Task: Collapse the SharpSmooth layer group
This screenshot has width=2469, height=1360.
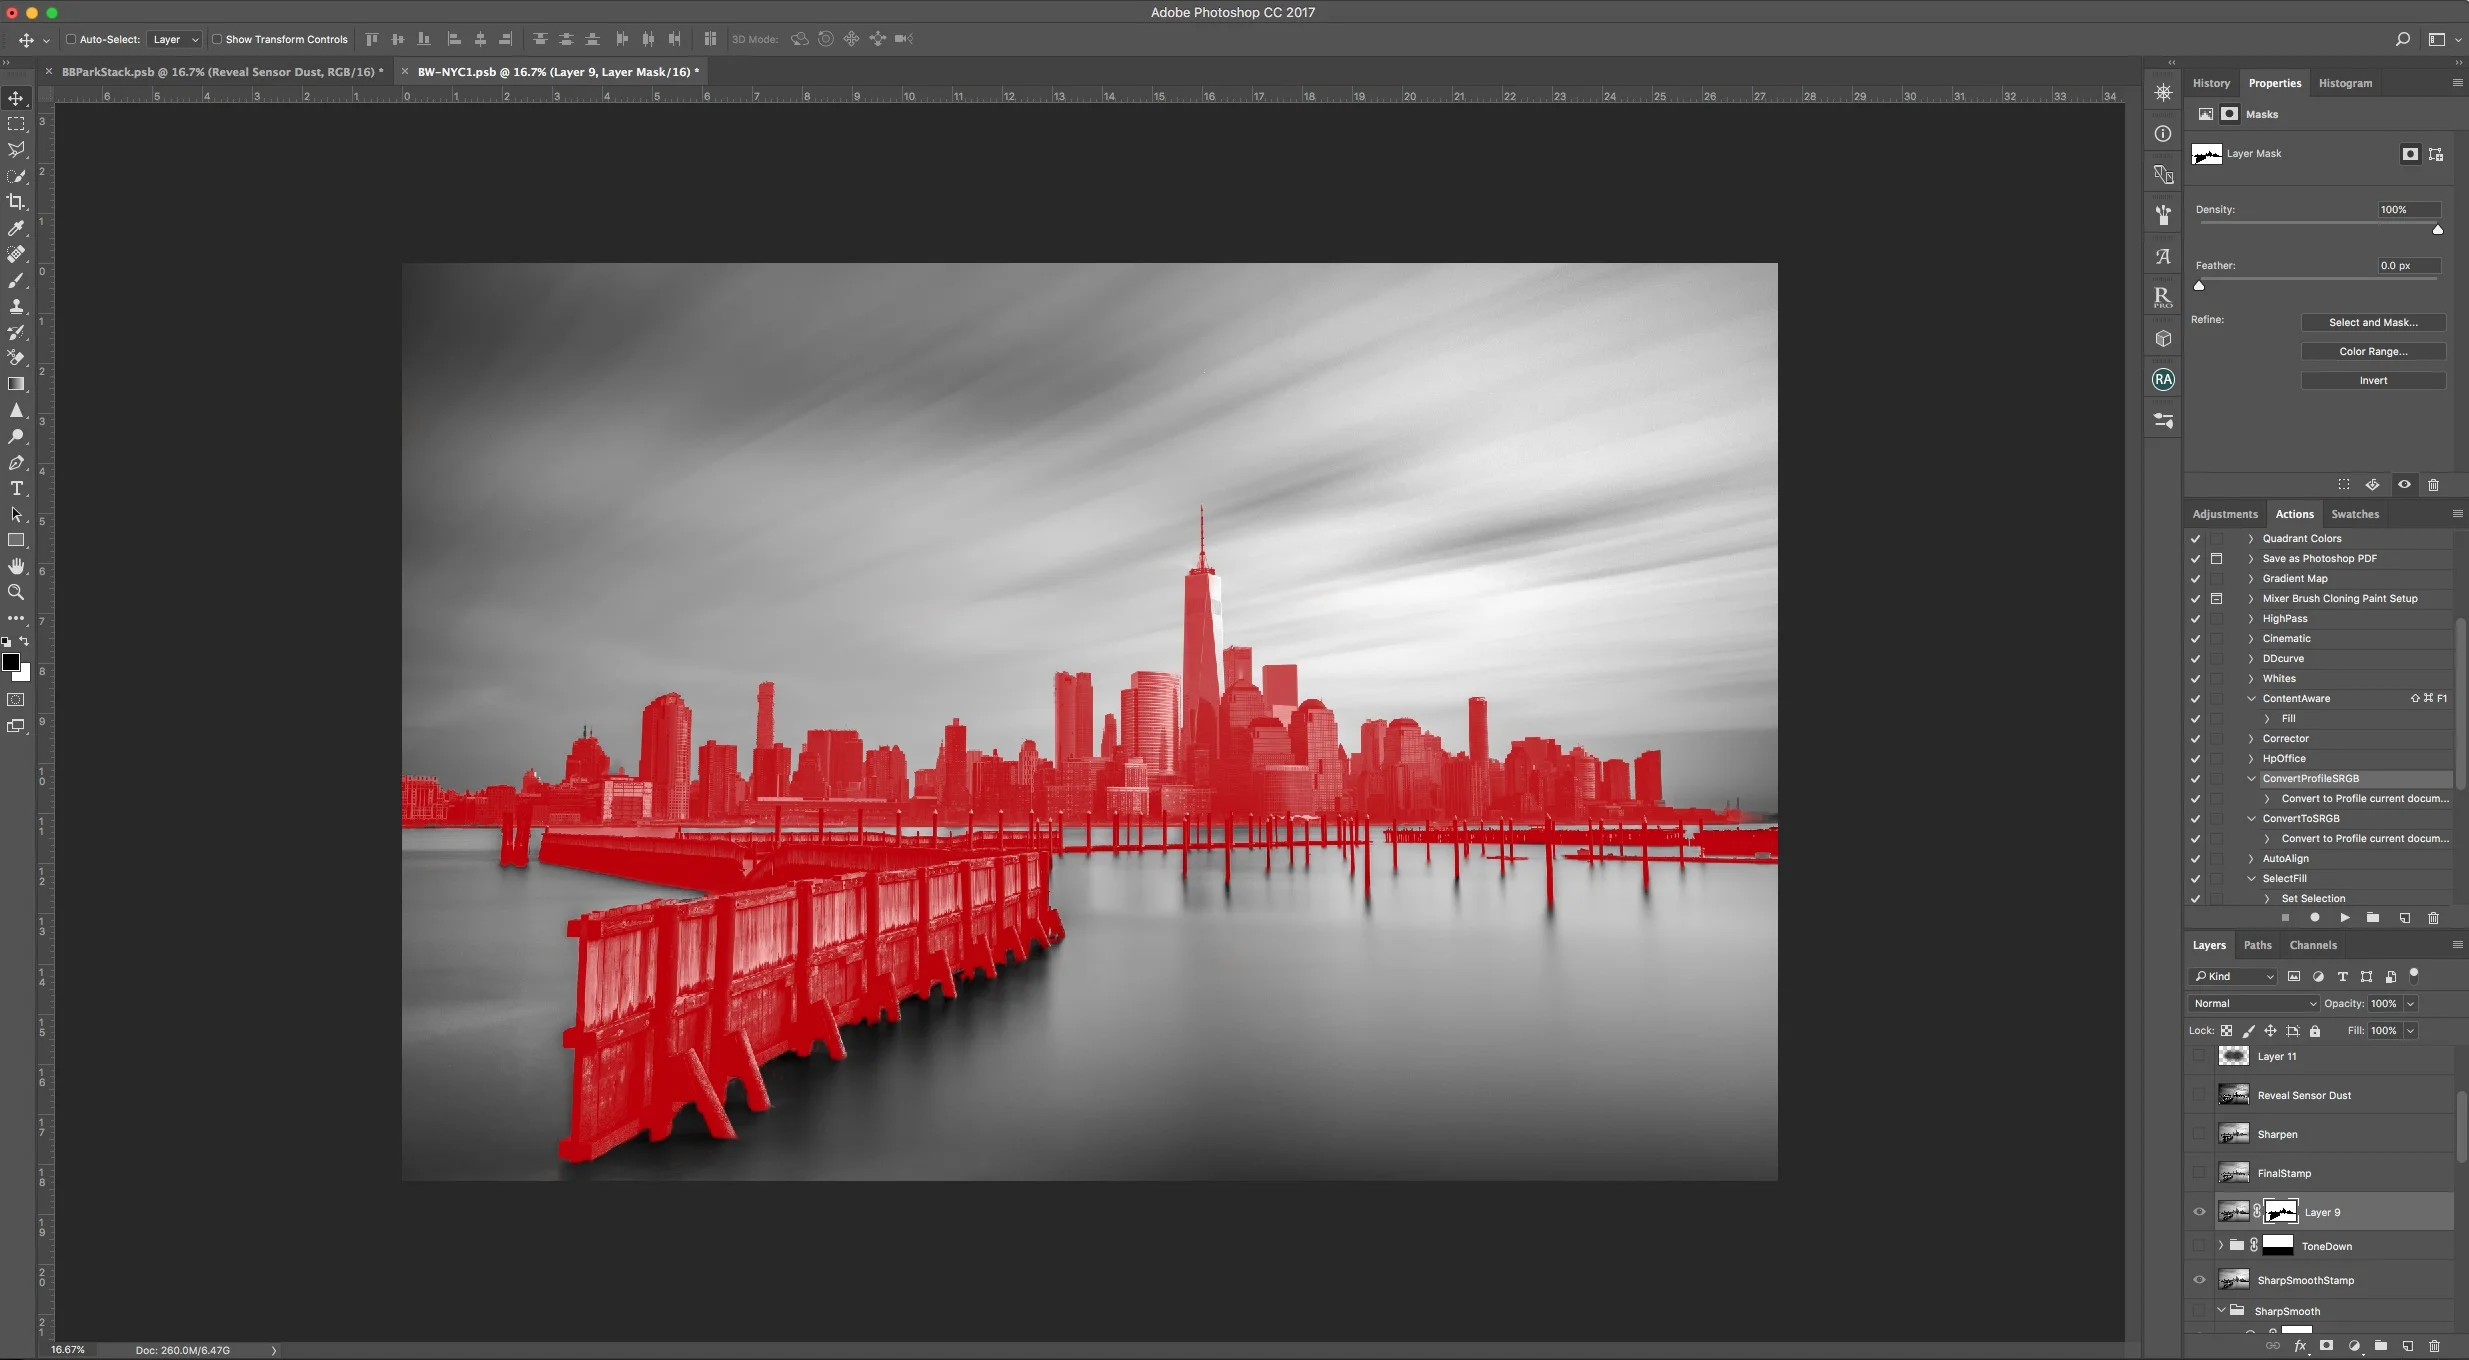Action: coord(2221,1311)
